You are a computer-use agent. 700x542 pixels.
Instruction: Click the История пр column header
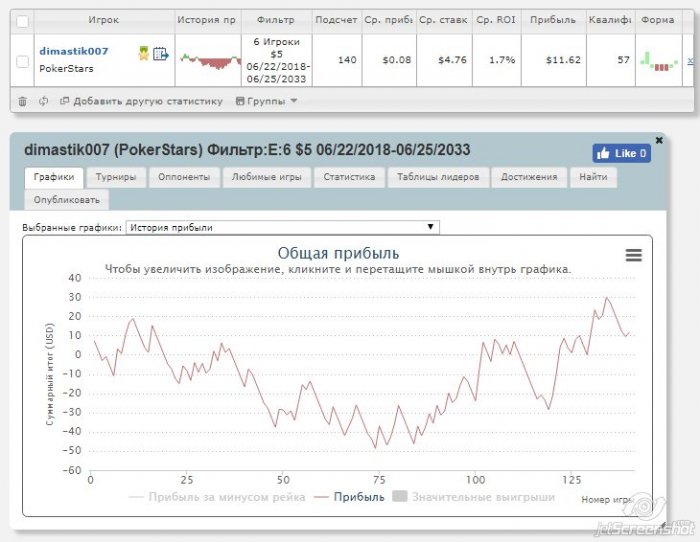coord(207,20)
